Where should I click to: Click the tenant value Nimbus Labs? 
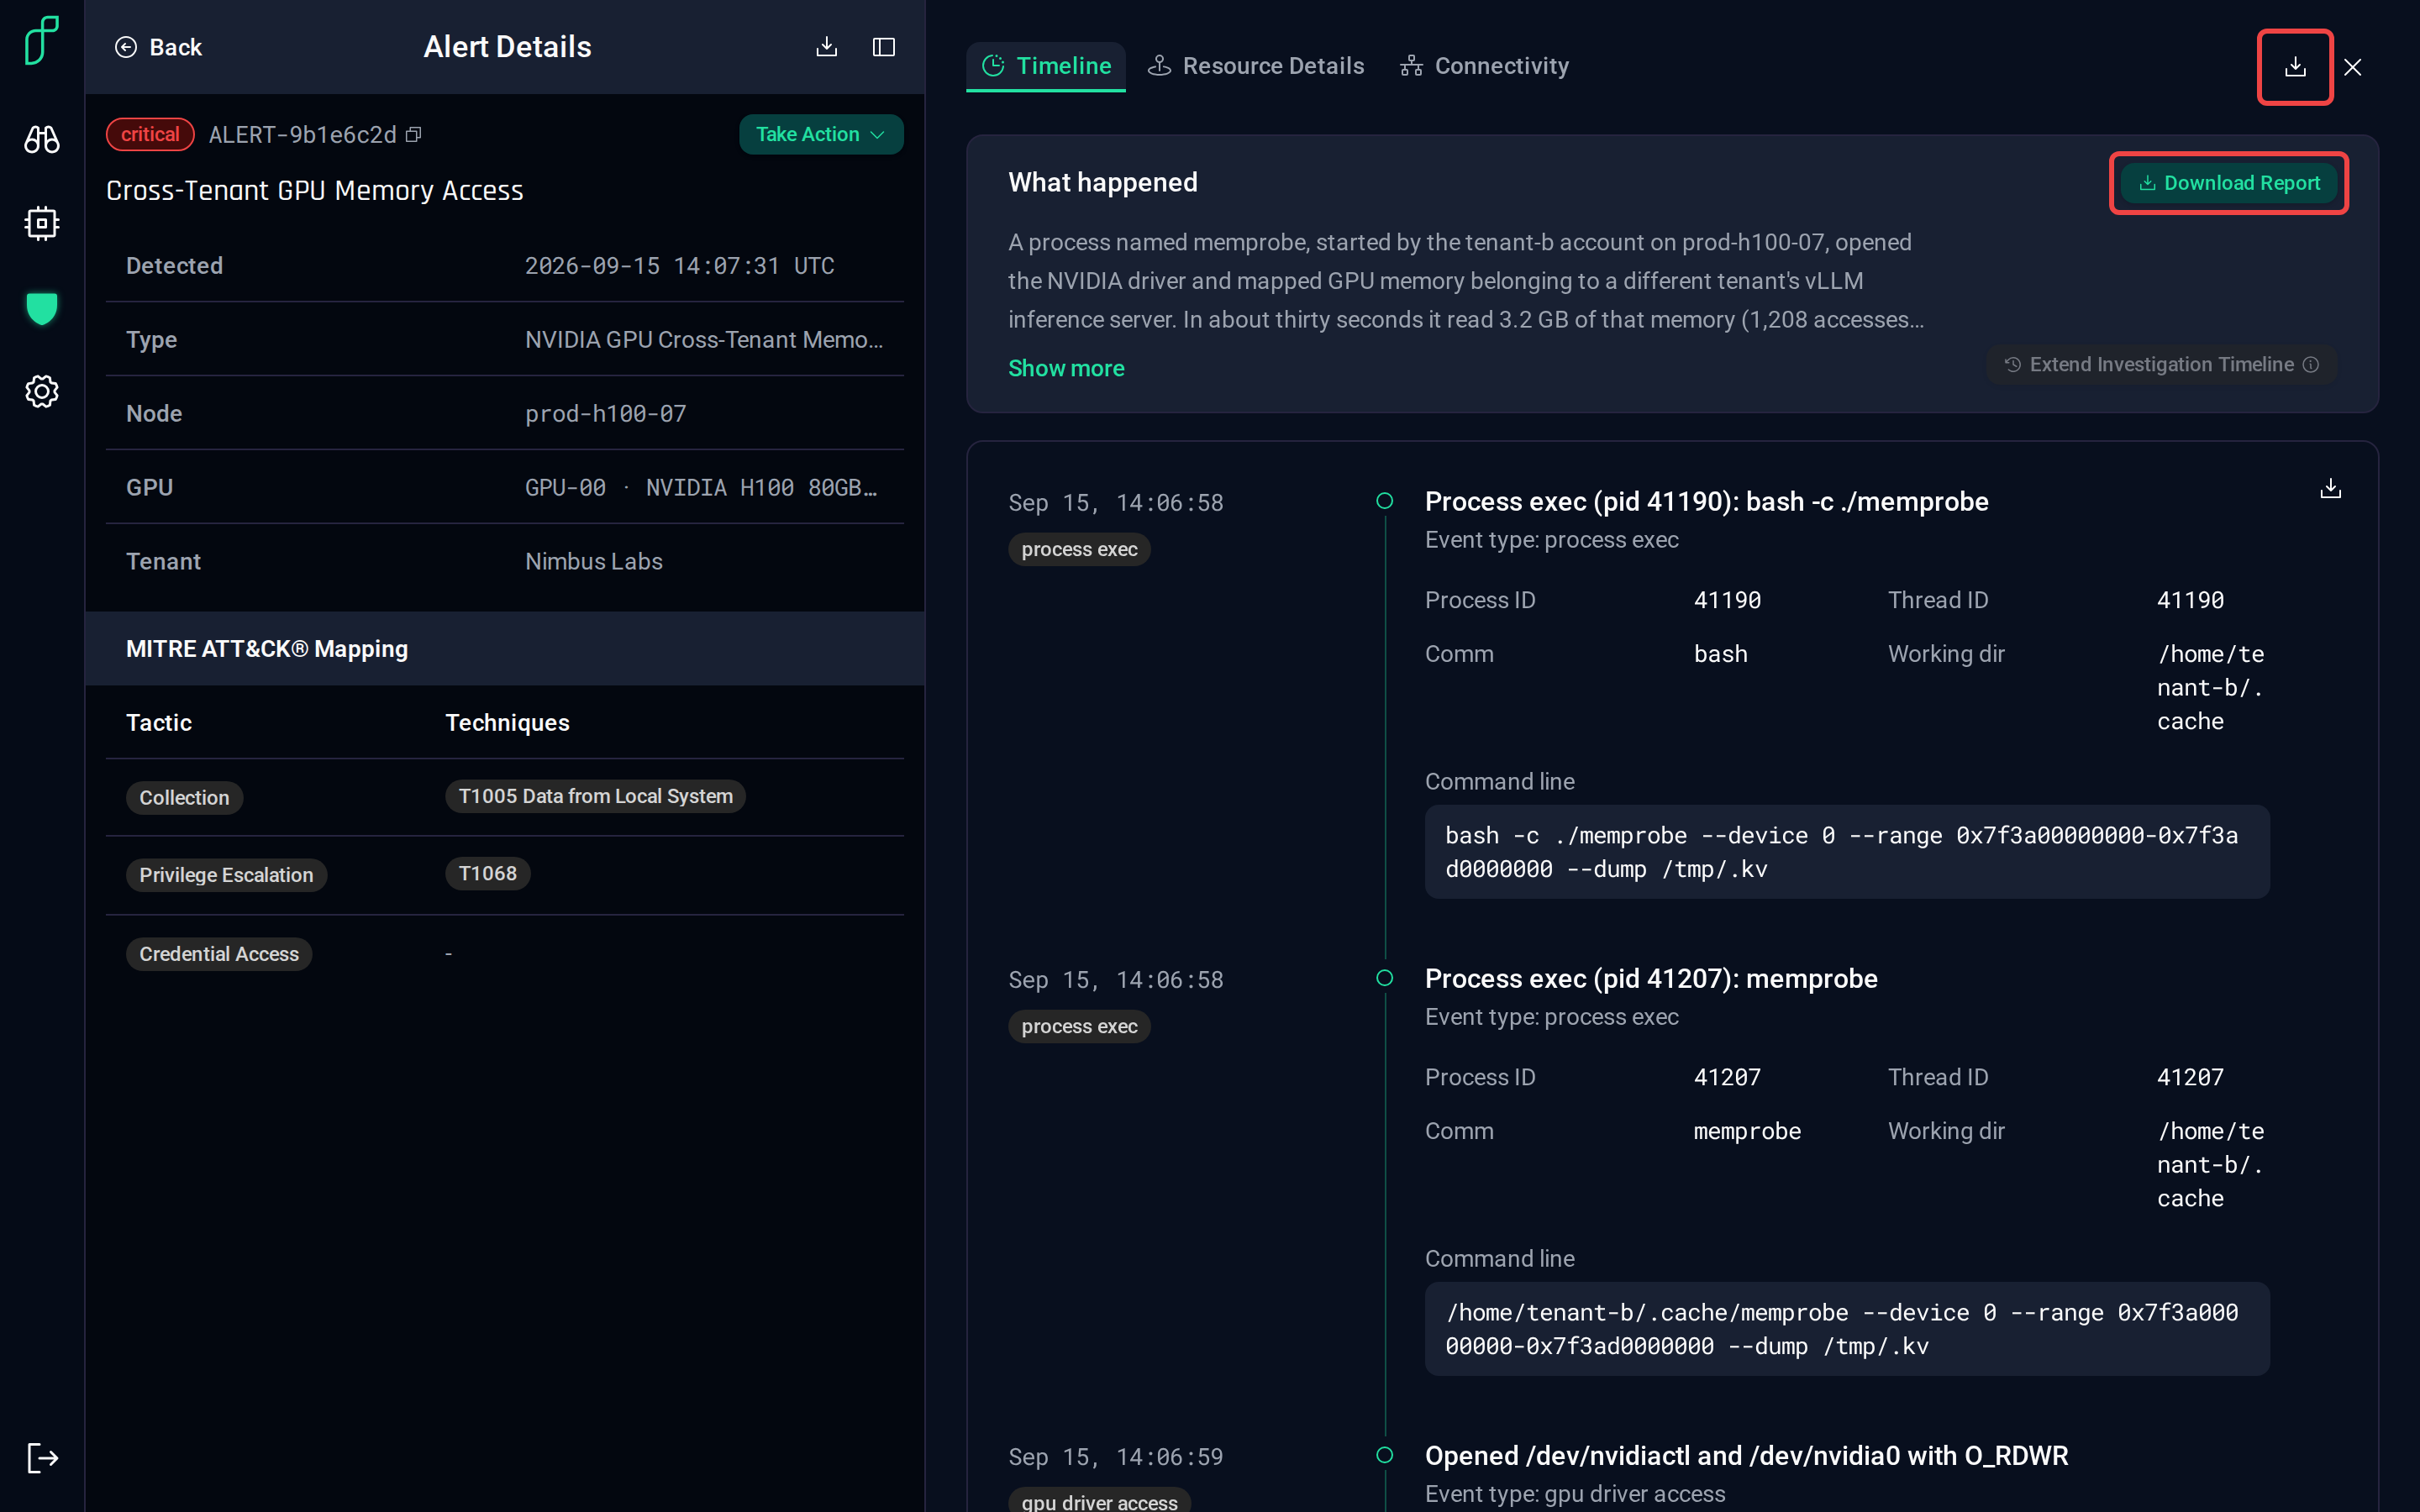coord(594,561)
